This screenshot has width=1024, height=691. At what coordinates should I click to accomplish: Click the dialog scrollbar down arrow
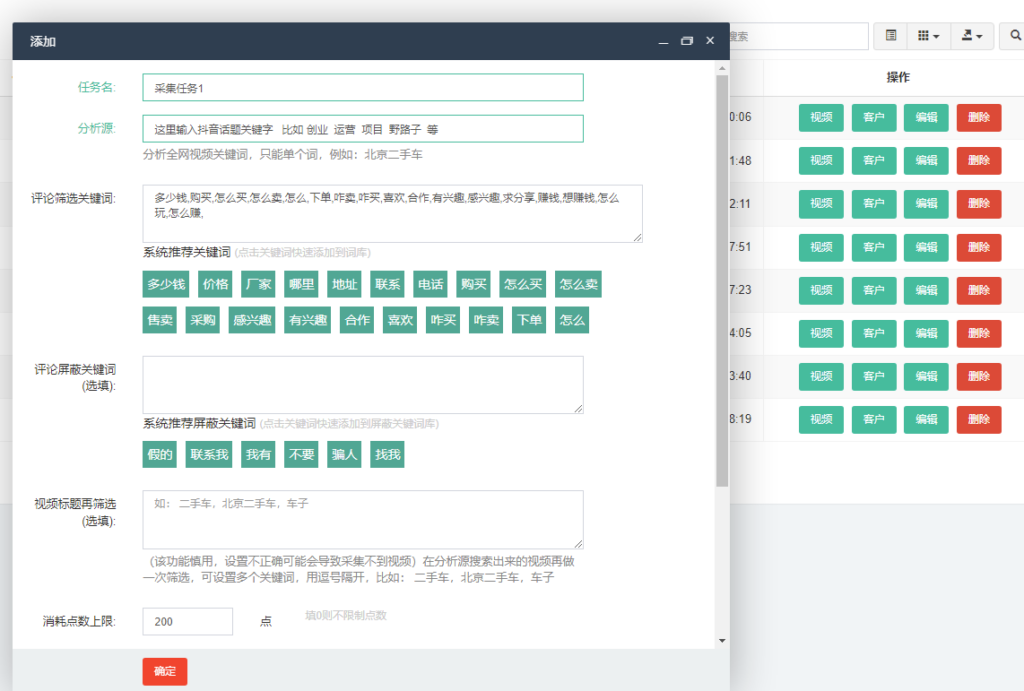[x=722, y=640]
